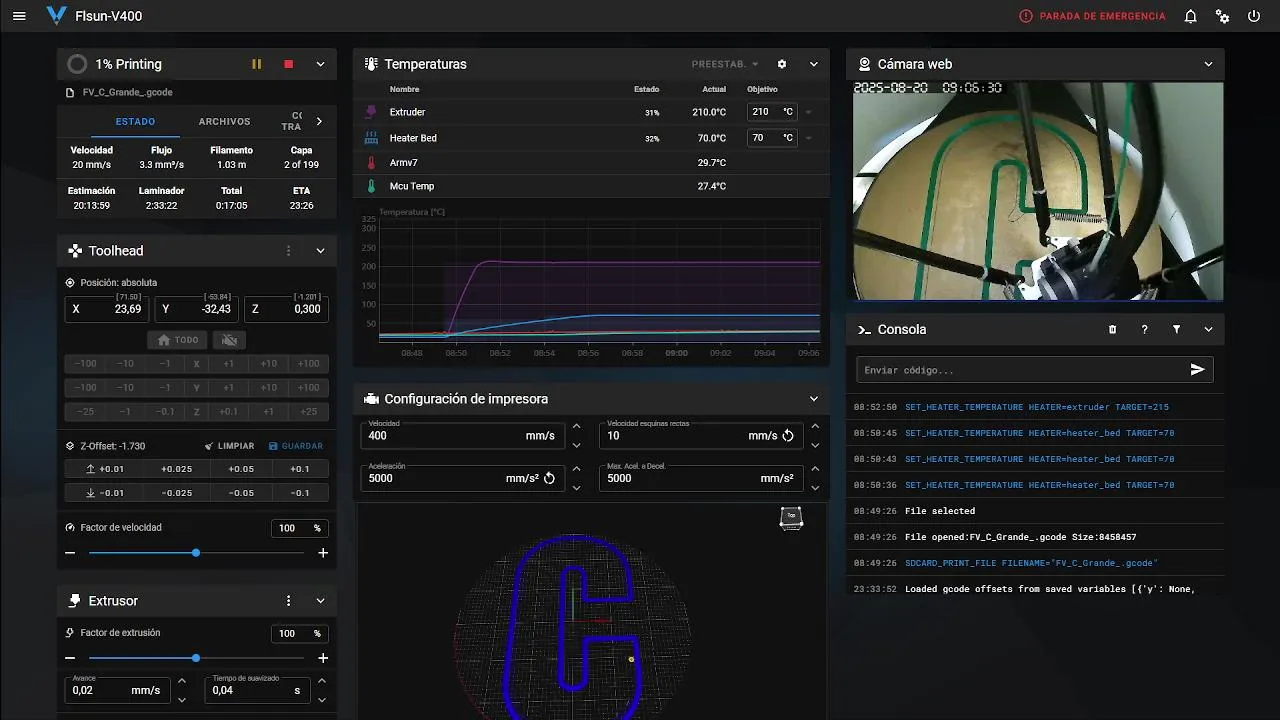This screenshot has width=1280, height=720.
Task: Edit Heater Bed target temperature
Action: [x=772, y=138]
